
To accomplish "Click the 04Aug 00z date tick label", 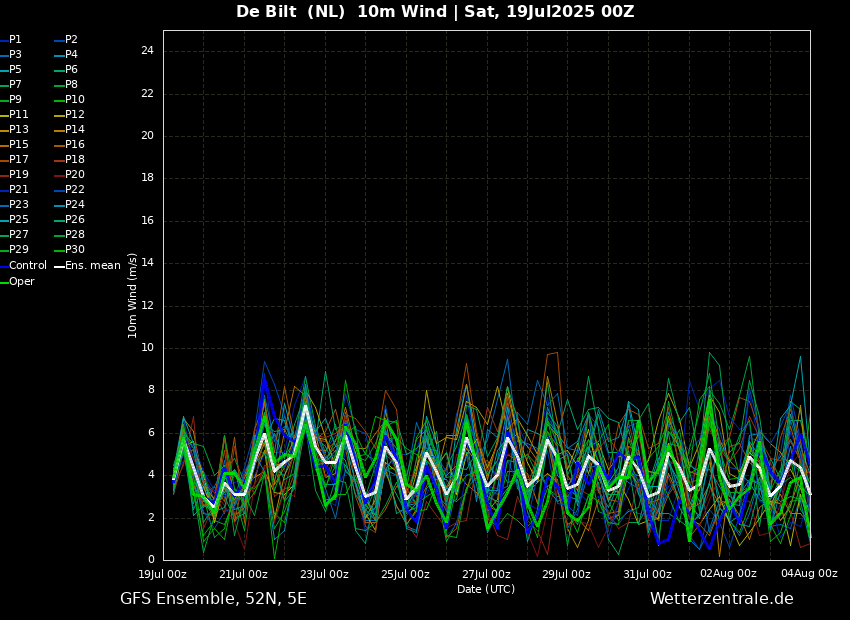I will coord(809,574).
